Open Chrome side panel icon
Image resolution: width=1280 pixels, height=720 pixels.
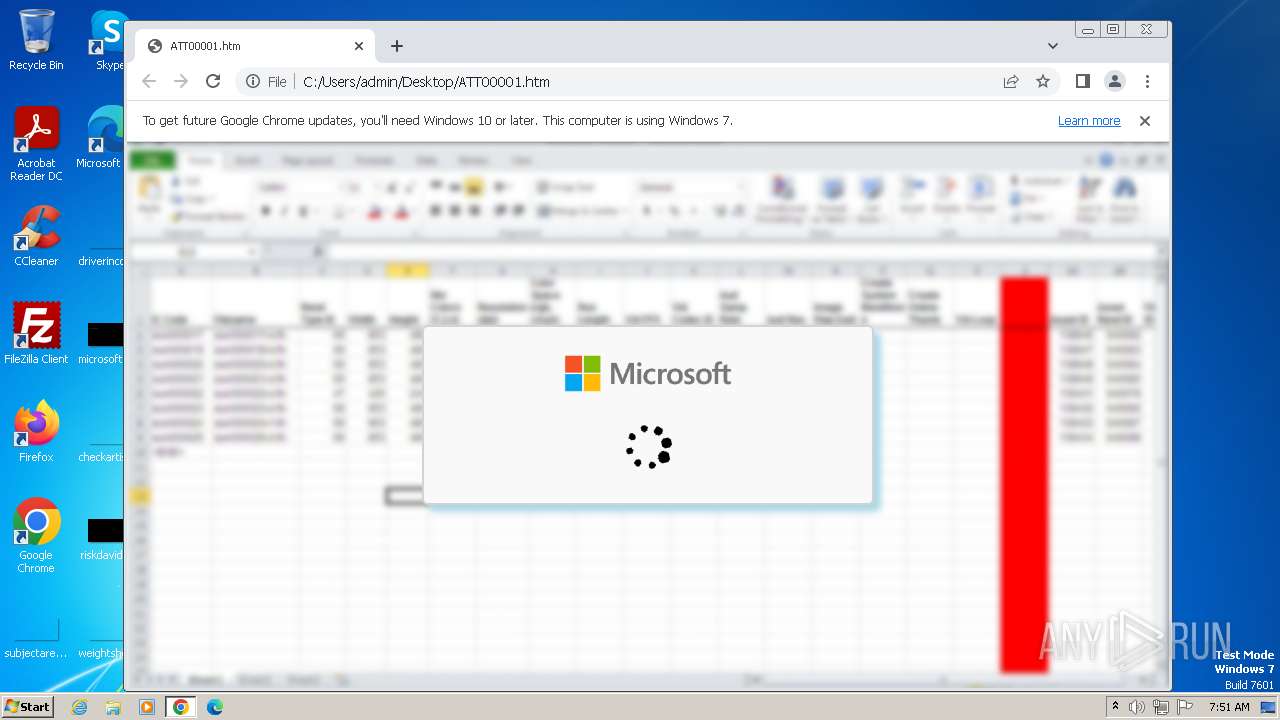(x=1082, y=82)
